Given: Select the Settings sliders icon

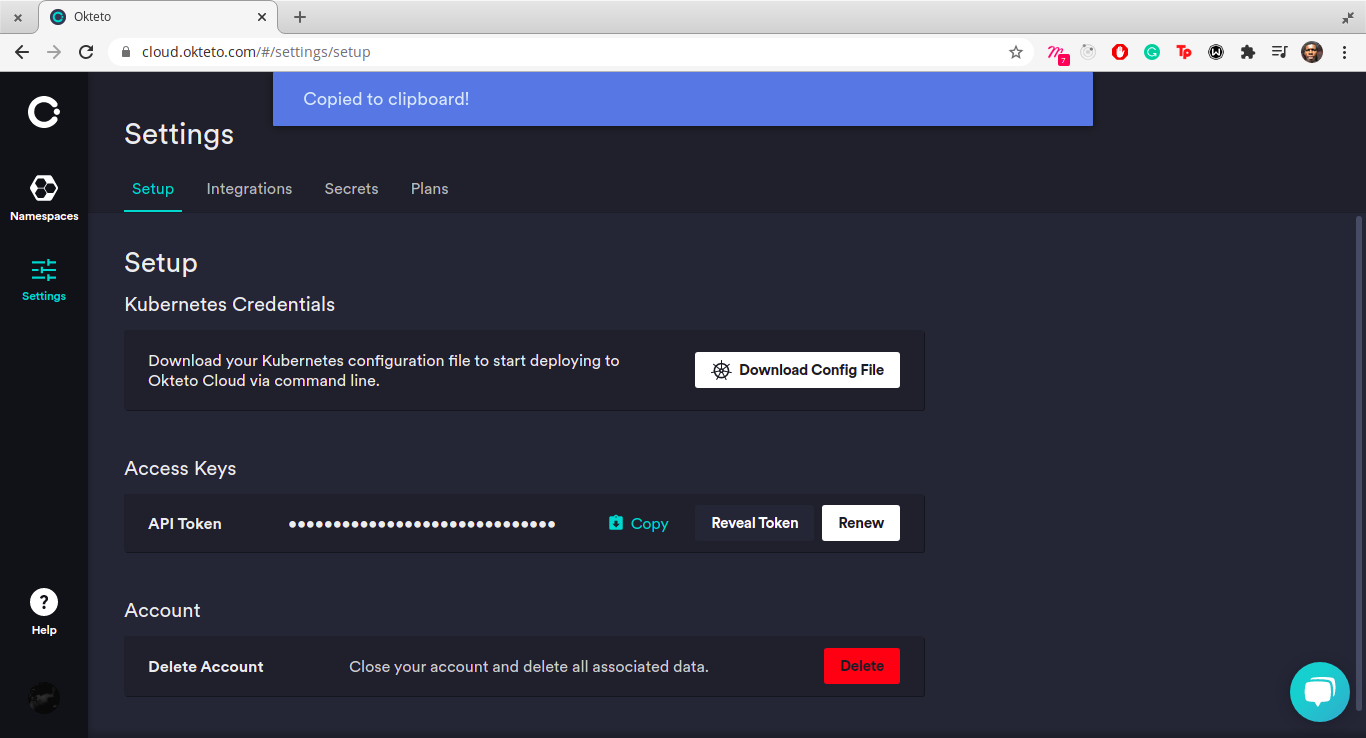Looking at the screenshot, I should 44,270.
